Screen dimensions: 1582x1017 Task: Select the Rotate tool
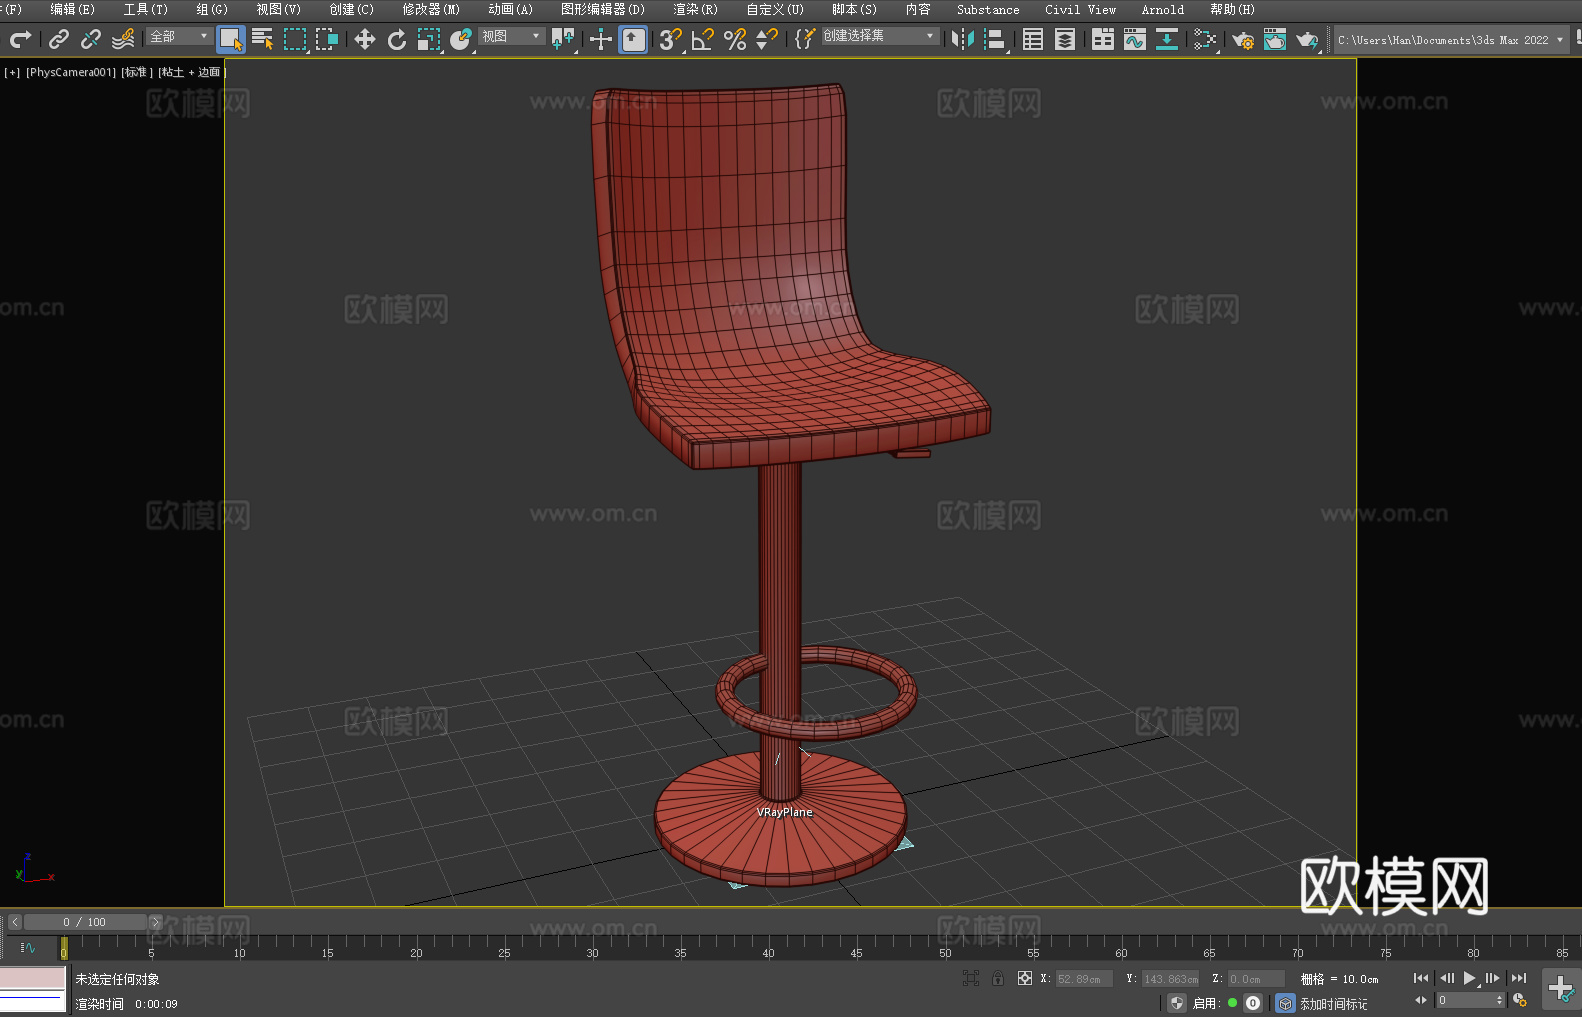pyautogui.click(x=397, y=39)
